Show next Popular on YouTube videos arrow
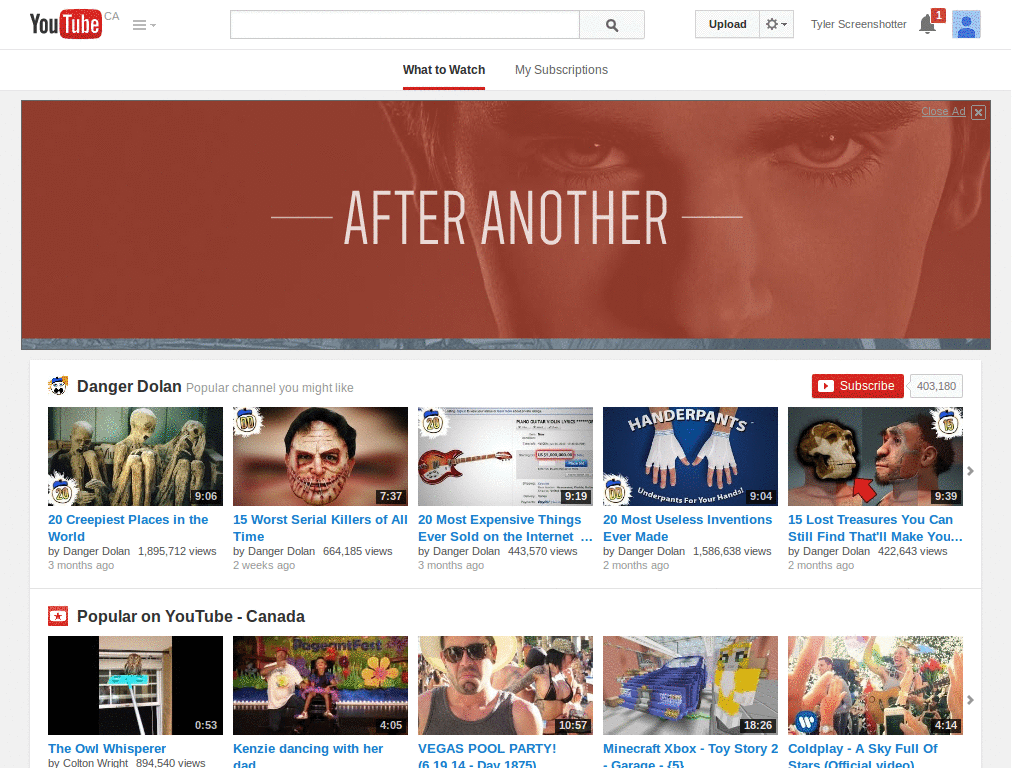This screenshot has width=1024, height=768. (970, 699)
